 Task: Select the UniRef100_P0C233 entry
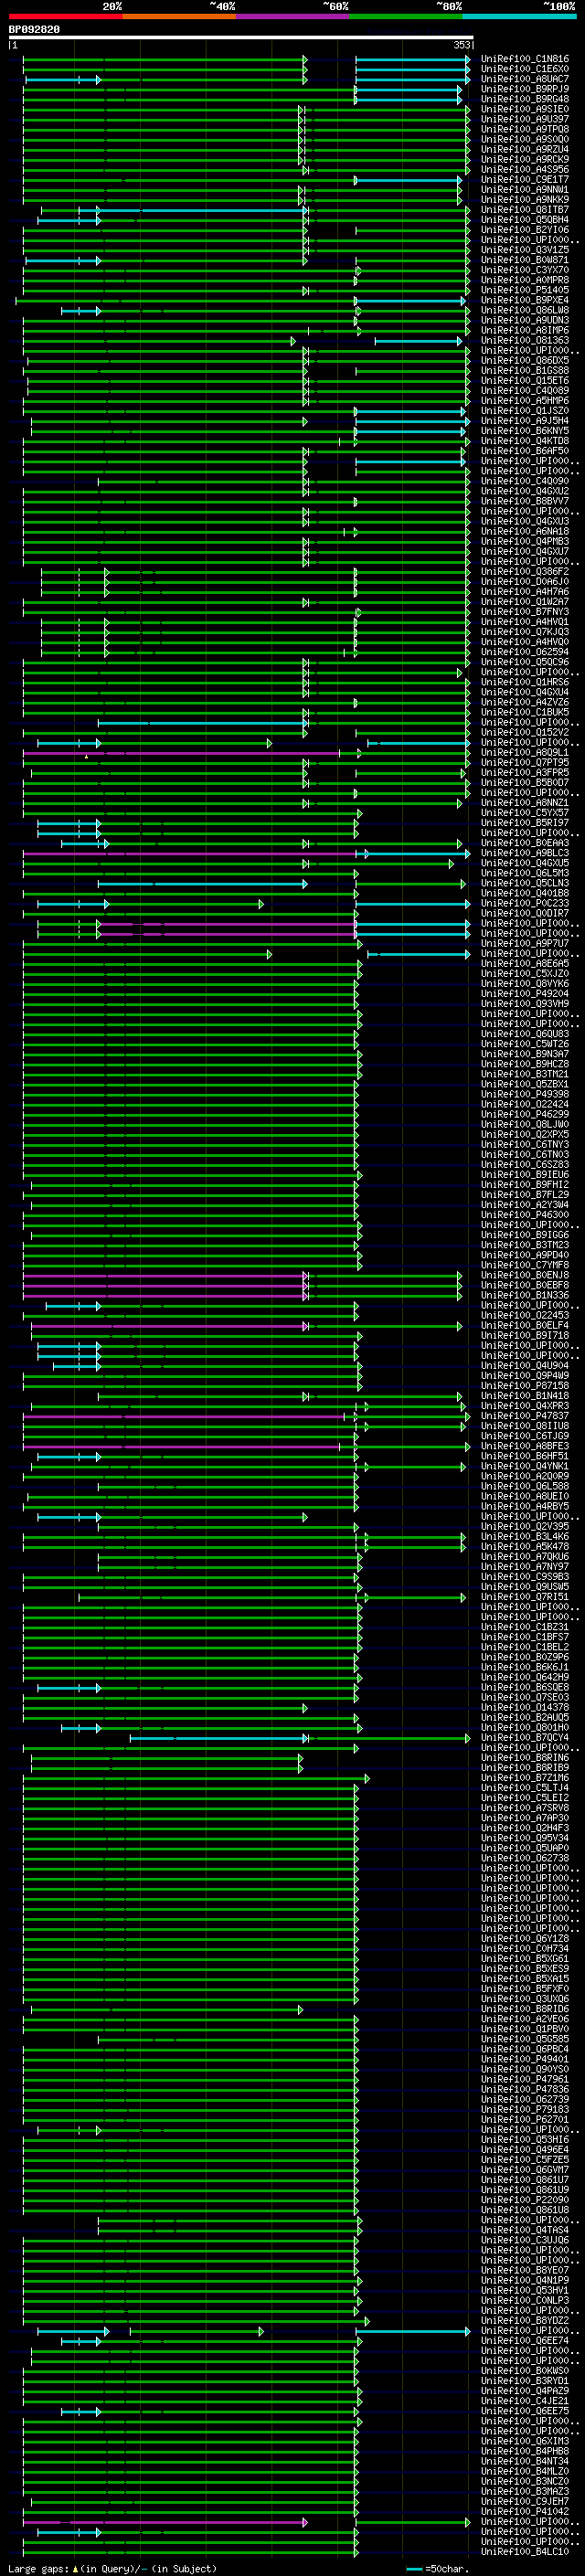tap(525, 904)
